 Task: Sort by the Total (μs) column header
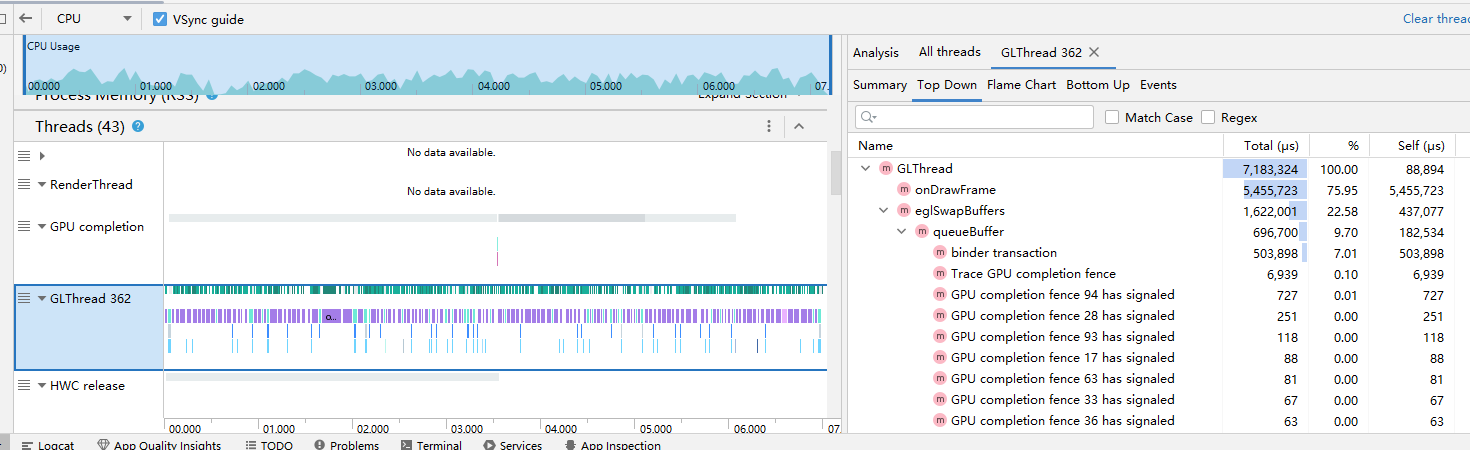point(1266,146)
